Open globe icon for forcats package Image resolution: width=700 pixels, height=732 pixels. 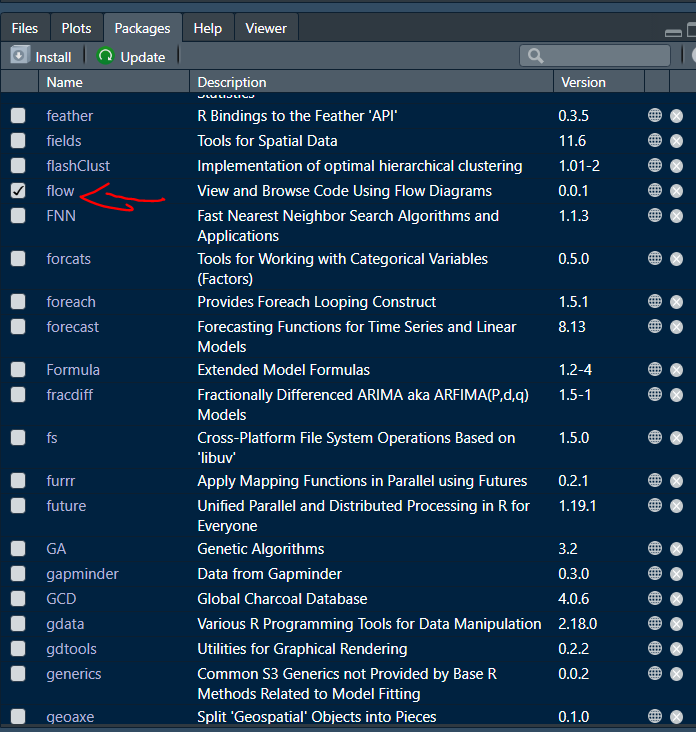[x=655, y=258]
